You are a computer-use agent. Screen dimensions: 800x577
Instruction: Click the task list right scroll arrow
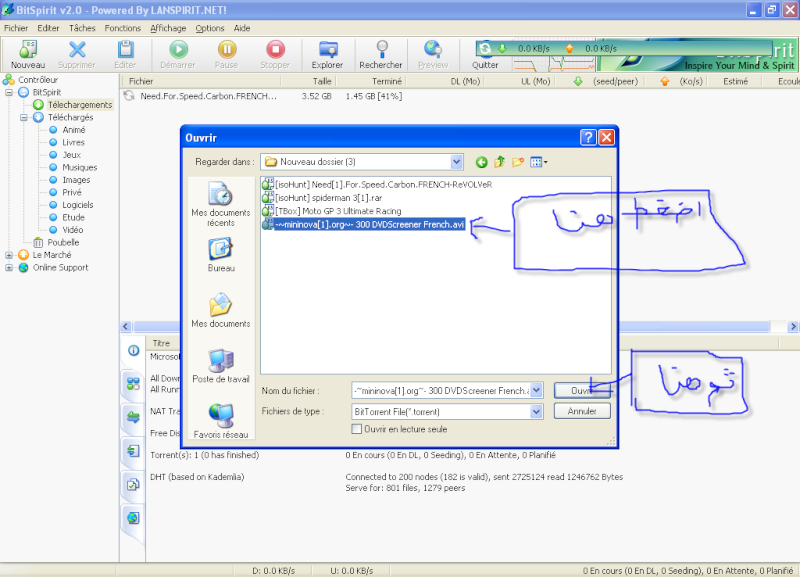(793, 327)
